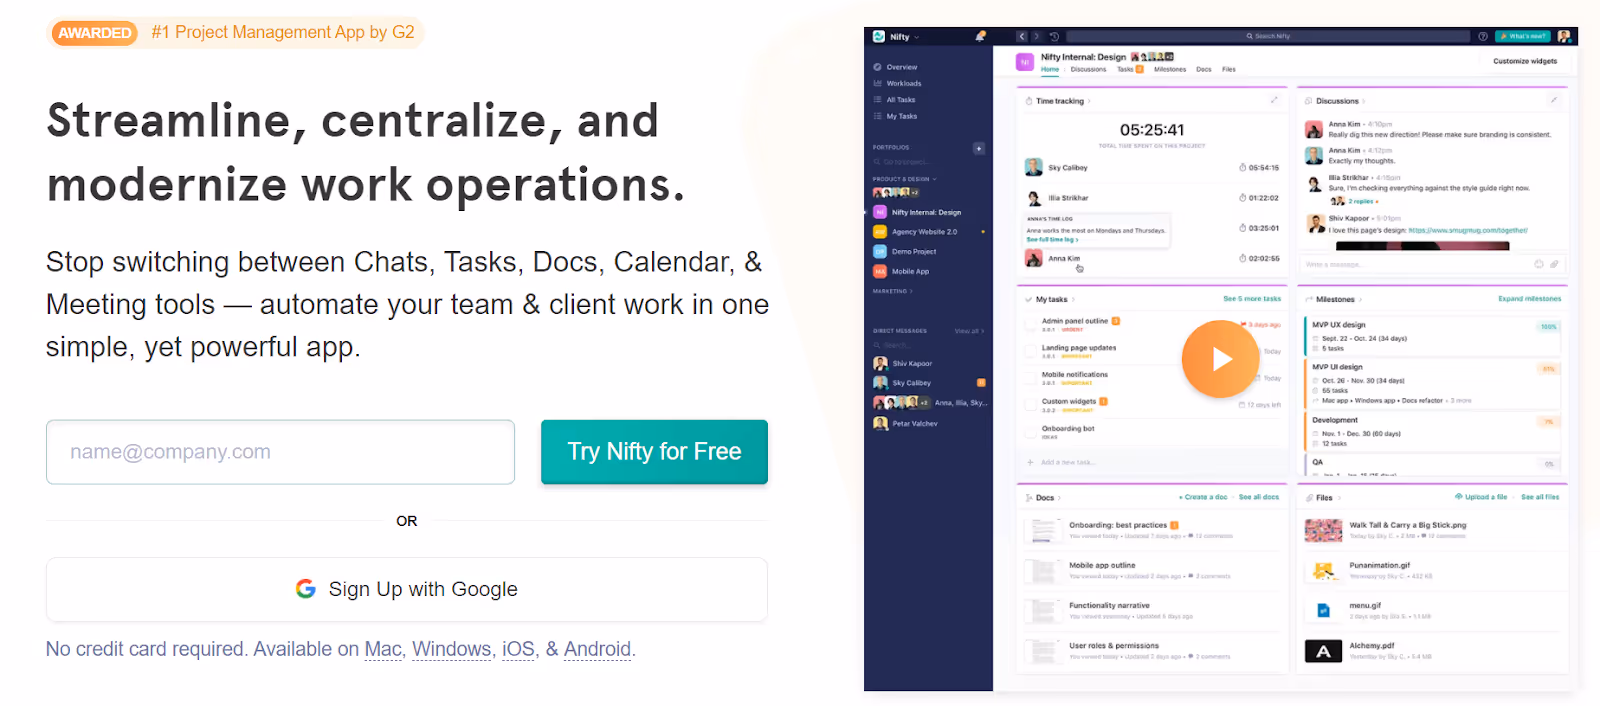Click the attachment paperclip in message box
This screenshot has height=706, width=1600.
1554,264
